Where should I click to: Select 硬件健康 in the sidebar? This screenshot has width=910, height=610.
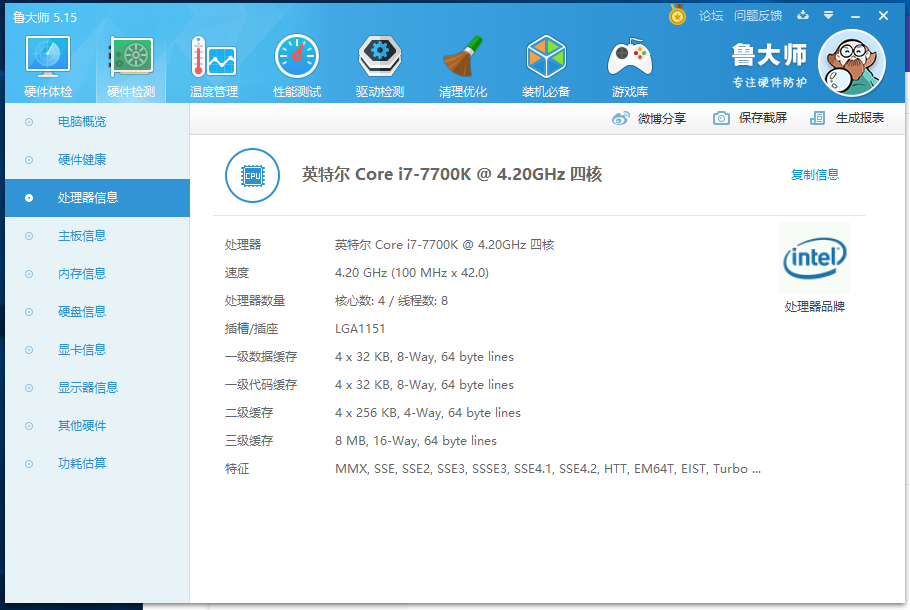pos(98,160)
